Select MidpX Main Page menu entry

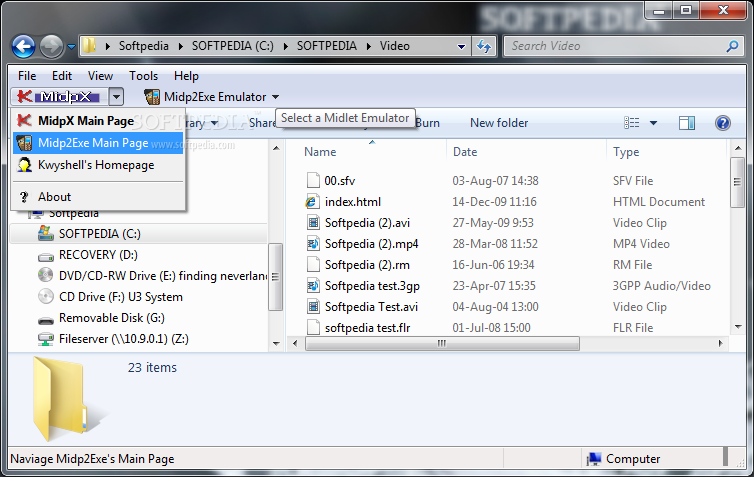click(x=98, y=121)
